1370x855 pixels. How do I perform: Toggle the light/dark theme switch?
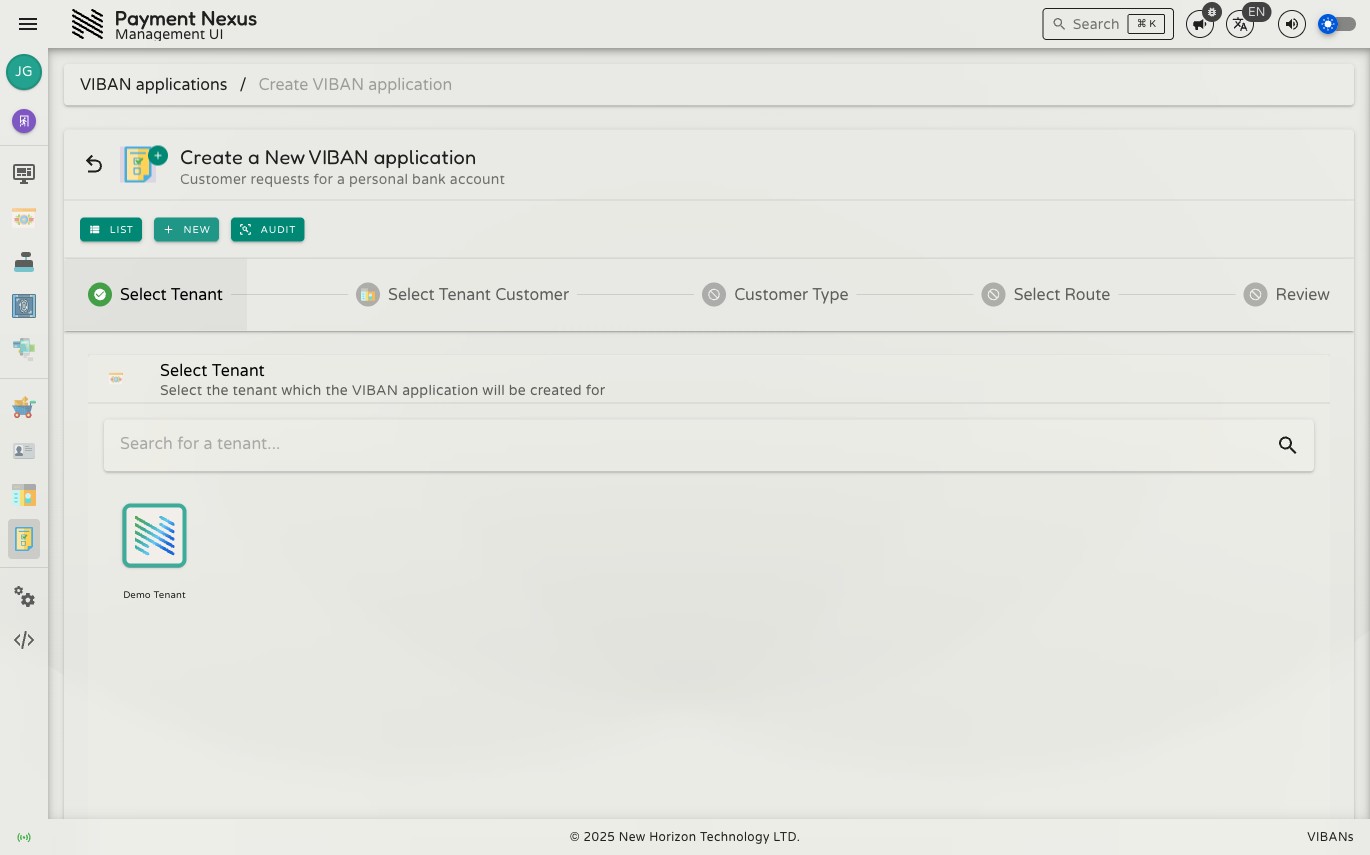(x=1337, y=24)
